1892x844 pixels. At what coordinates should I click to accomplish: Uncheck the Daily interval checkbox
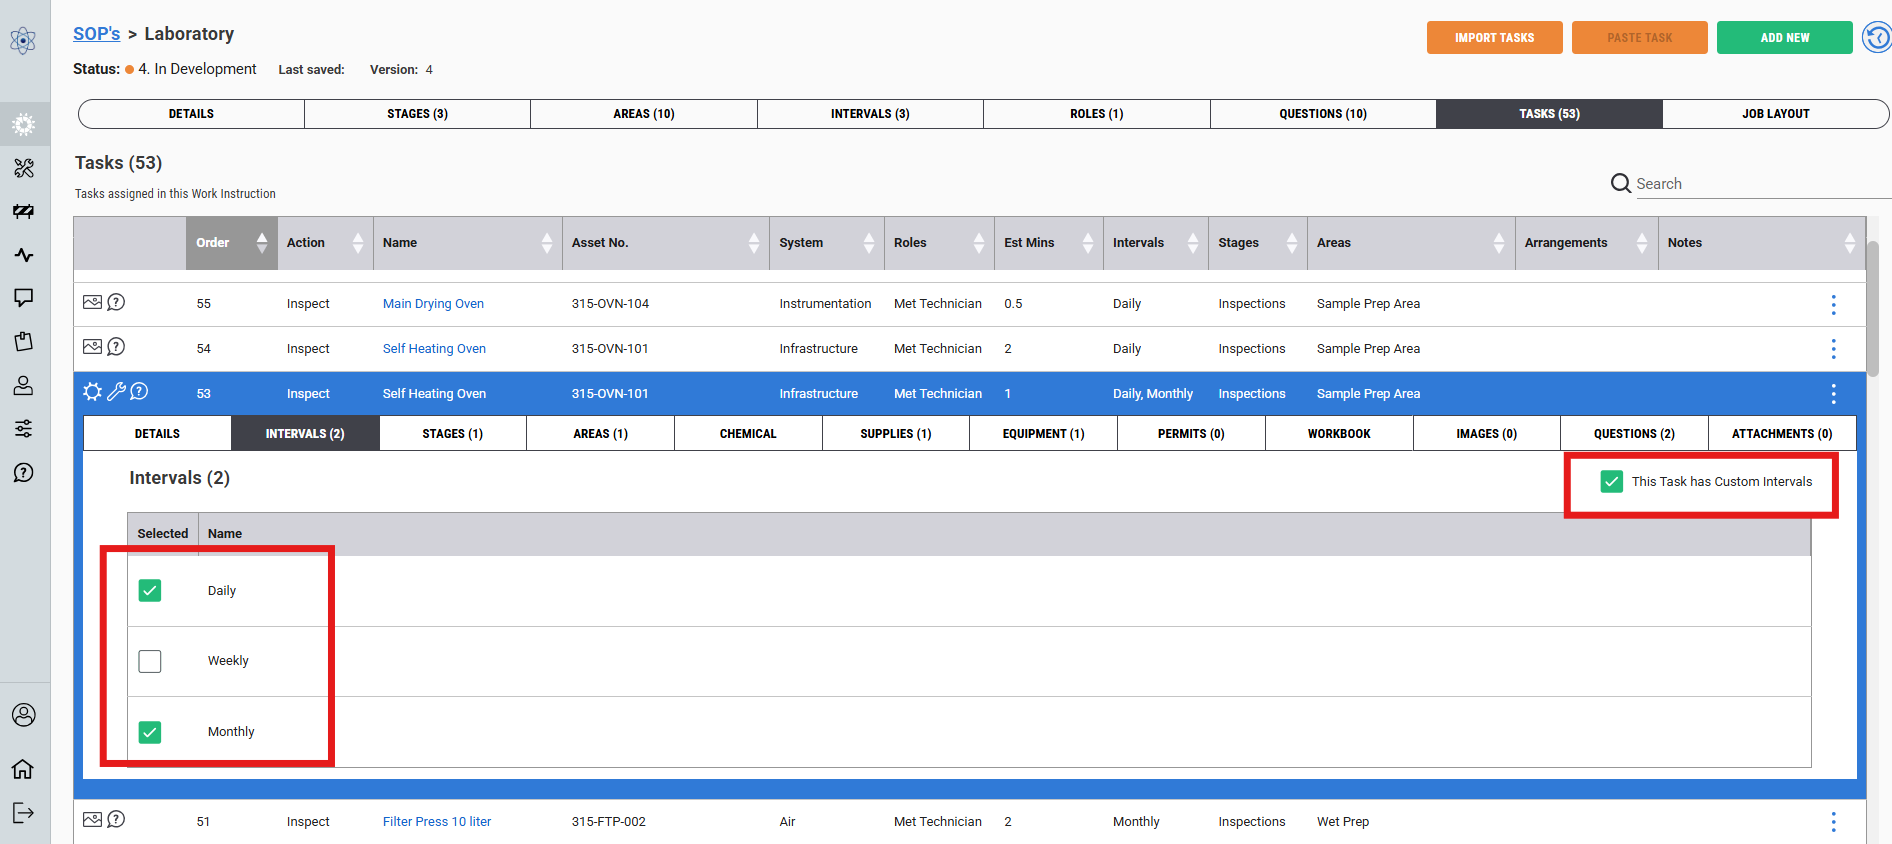(x=150, y=590)
